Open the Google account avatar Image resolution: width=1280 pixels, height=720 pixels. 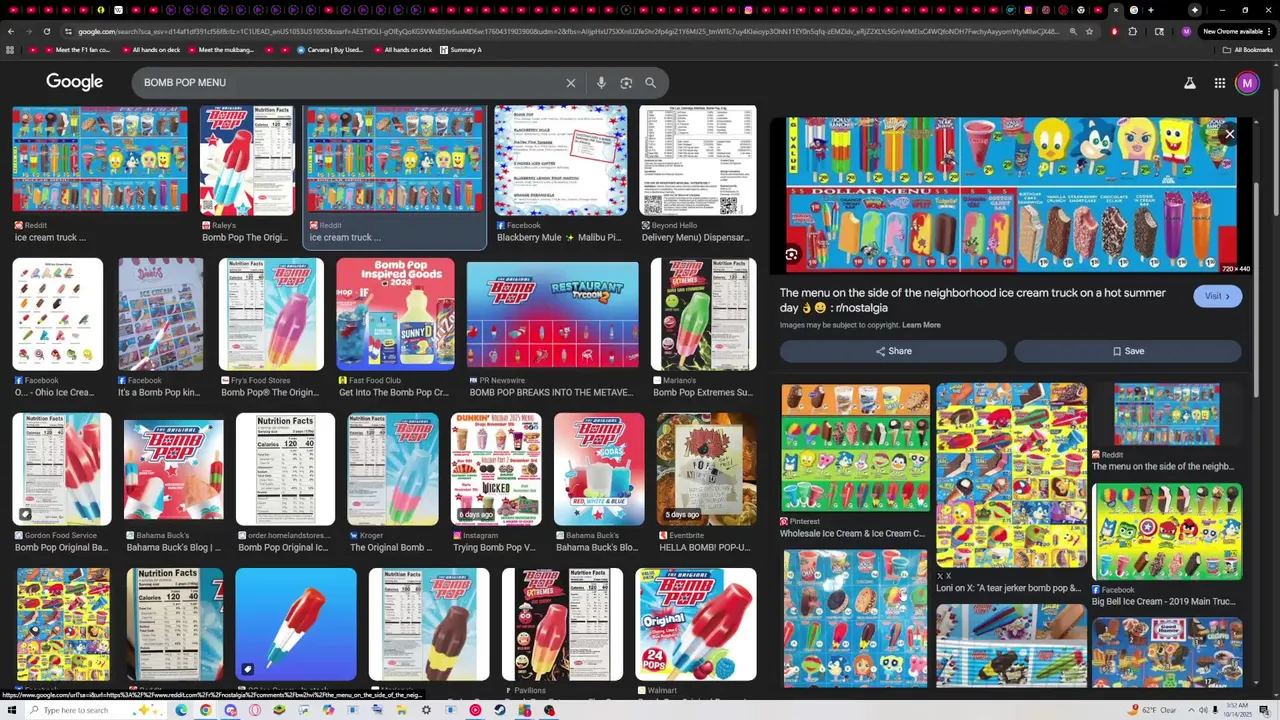(1247, 83)
